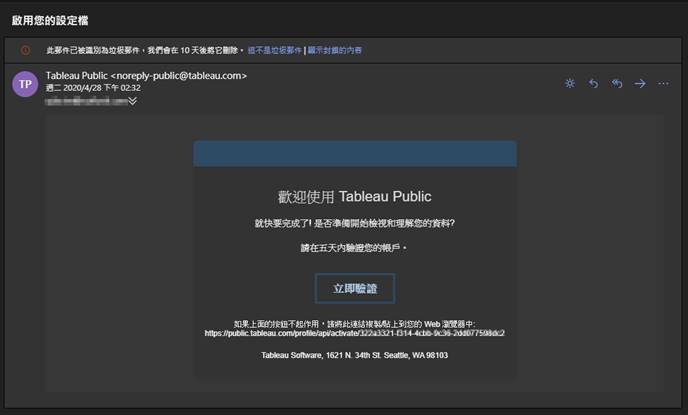Click the 歡迎使用 Tableau Public heading
Viewport: 688px width, 415px height.
(355, 197)
